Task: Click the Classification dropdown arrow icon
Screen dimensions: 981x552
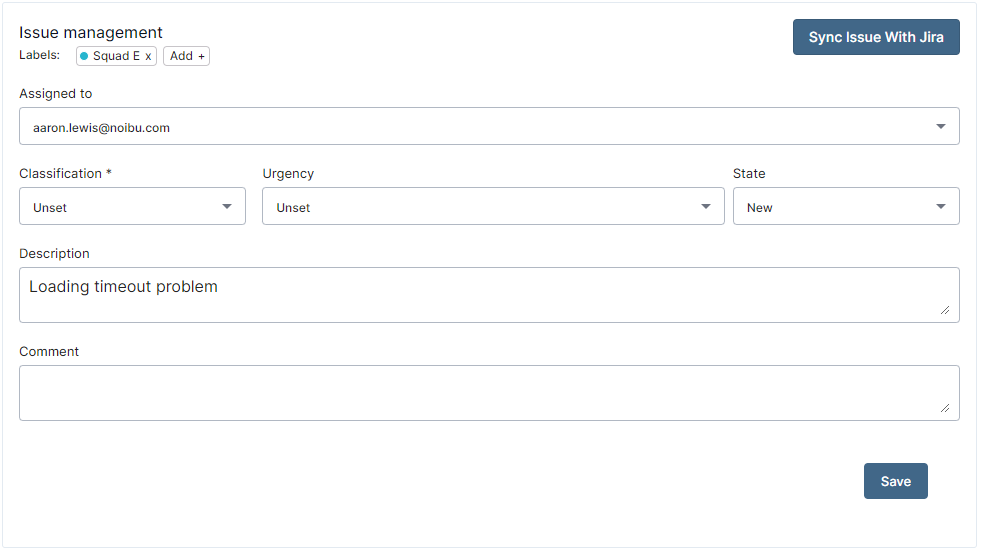Action: pyautogui.click(x=226, y=207)
